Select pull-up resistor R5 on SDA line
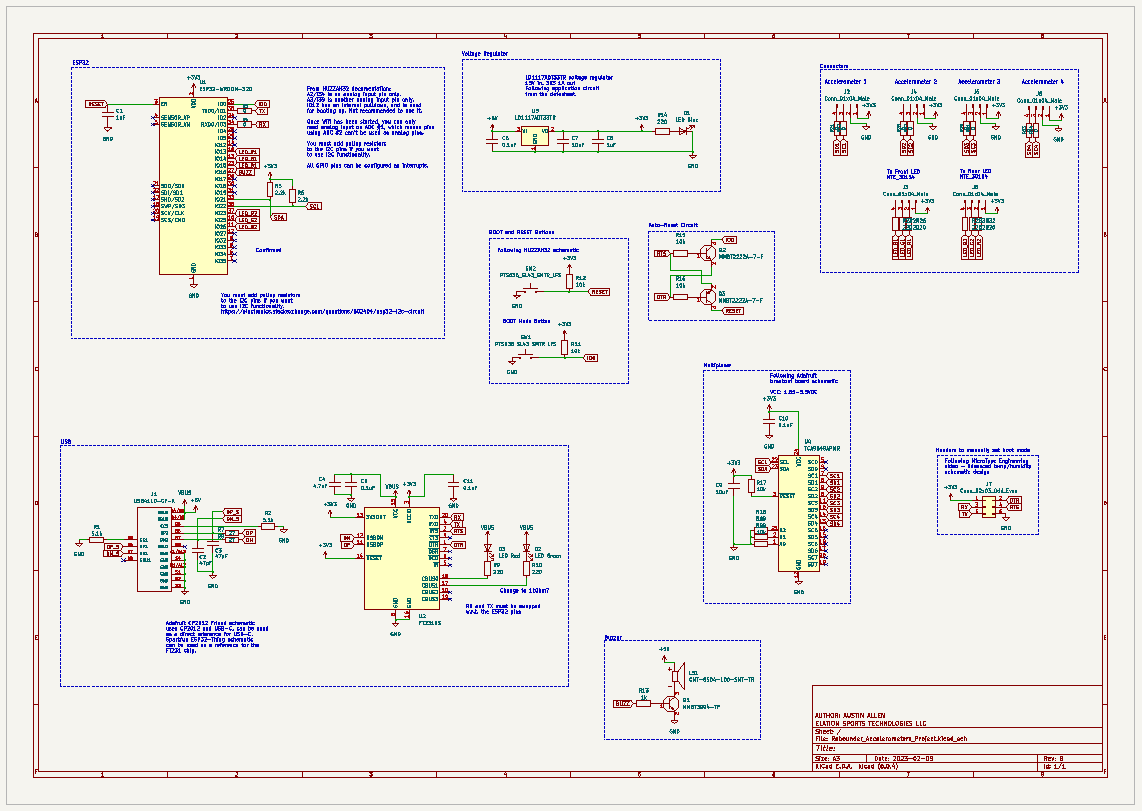The width and height of the screenshot is (1142, 811). coord(270,190)
